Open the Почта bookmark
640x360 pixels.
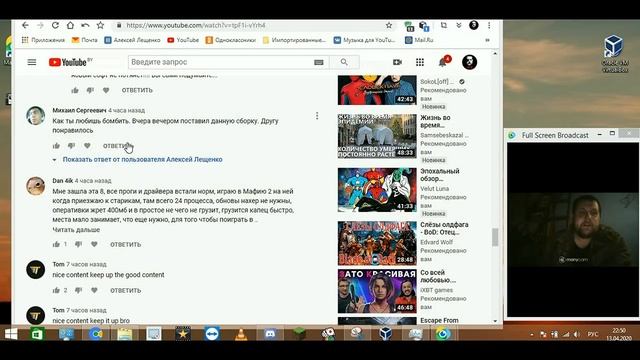point(85,40)
